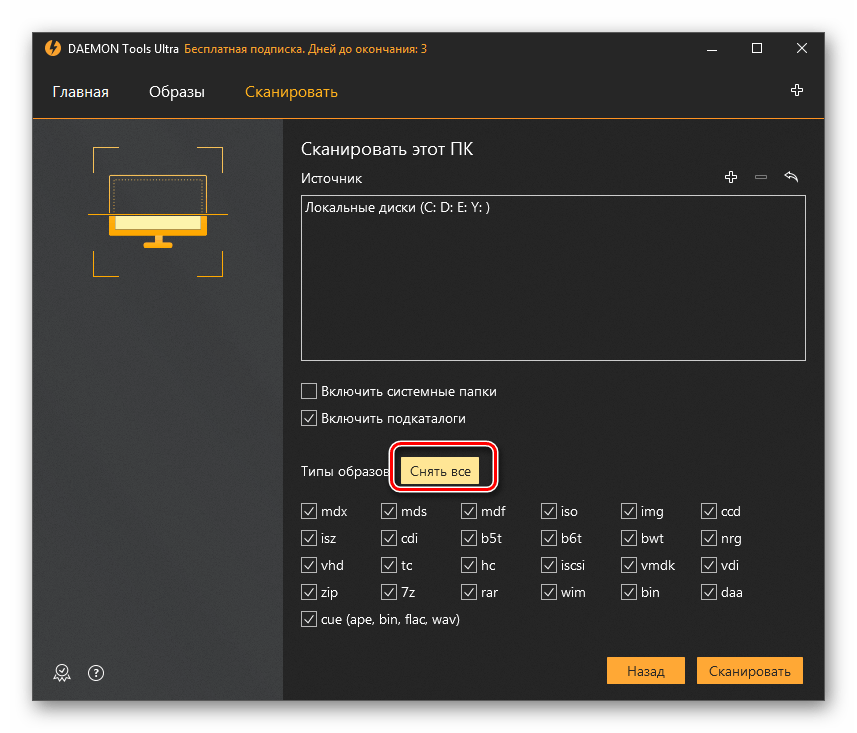857x733 pixels.
Task: Click the free subscription days-remaining notice
Action: pyautogui.click(x=305, y=49)
